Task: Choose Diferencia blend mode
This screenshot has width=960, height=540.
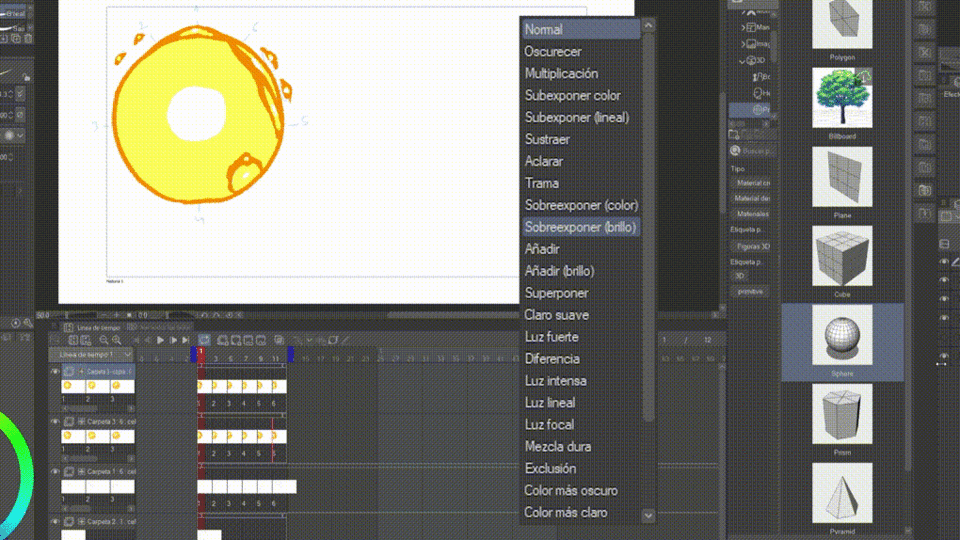Action: pyautogui.click(x=580, y=359)
